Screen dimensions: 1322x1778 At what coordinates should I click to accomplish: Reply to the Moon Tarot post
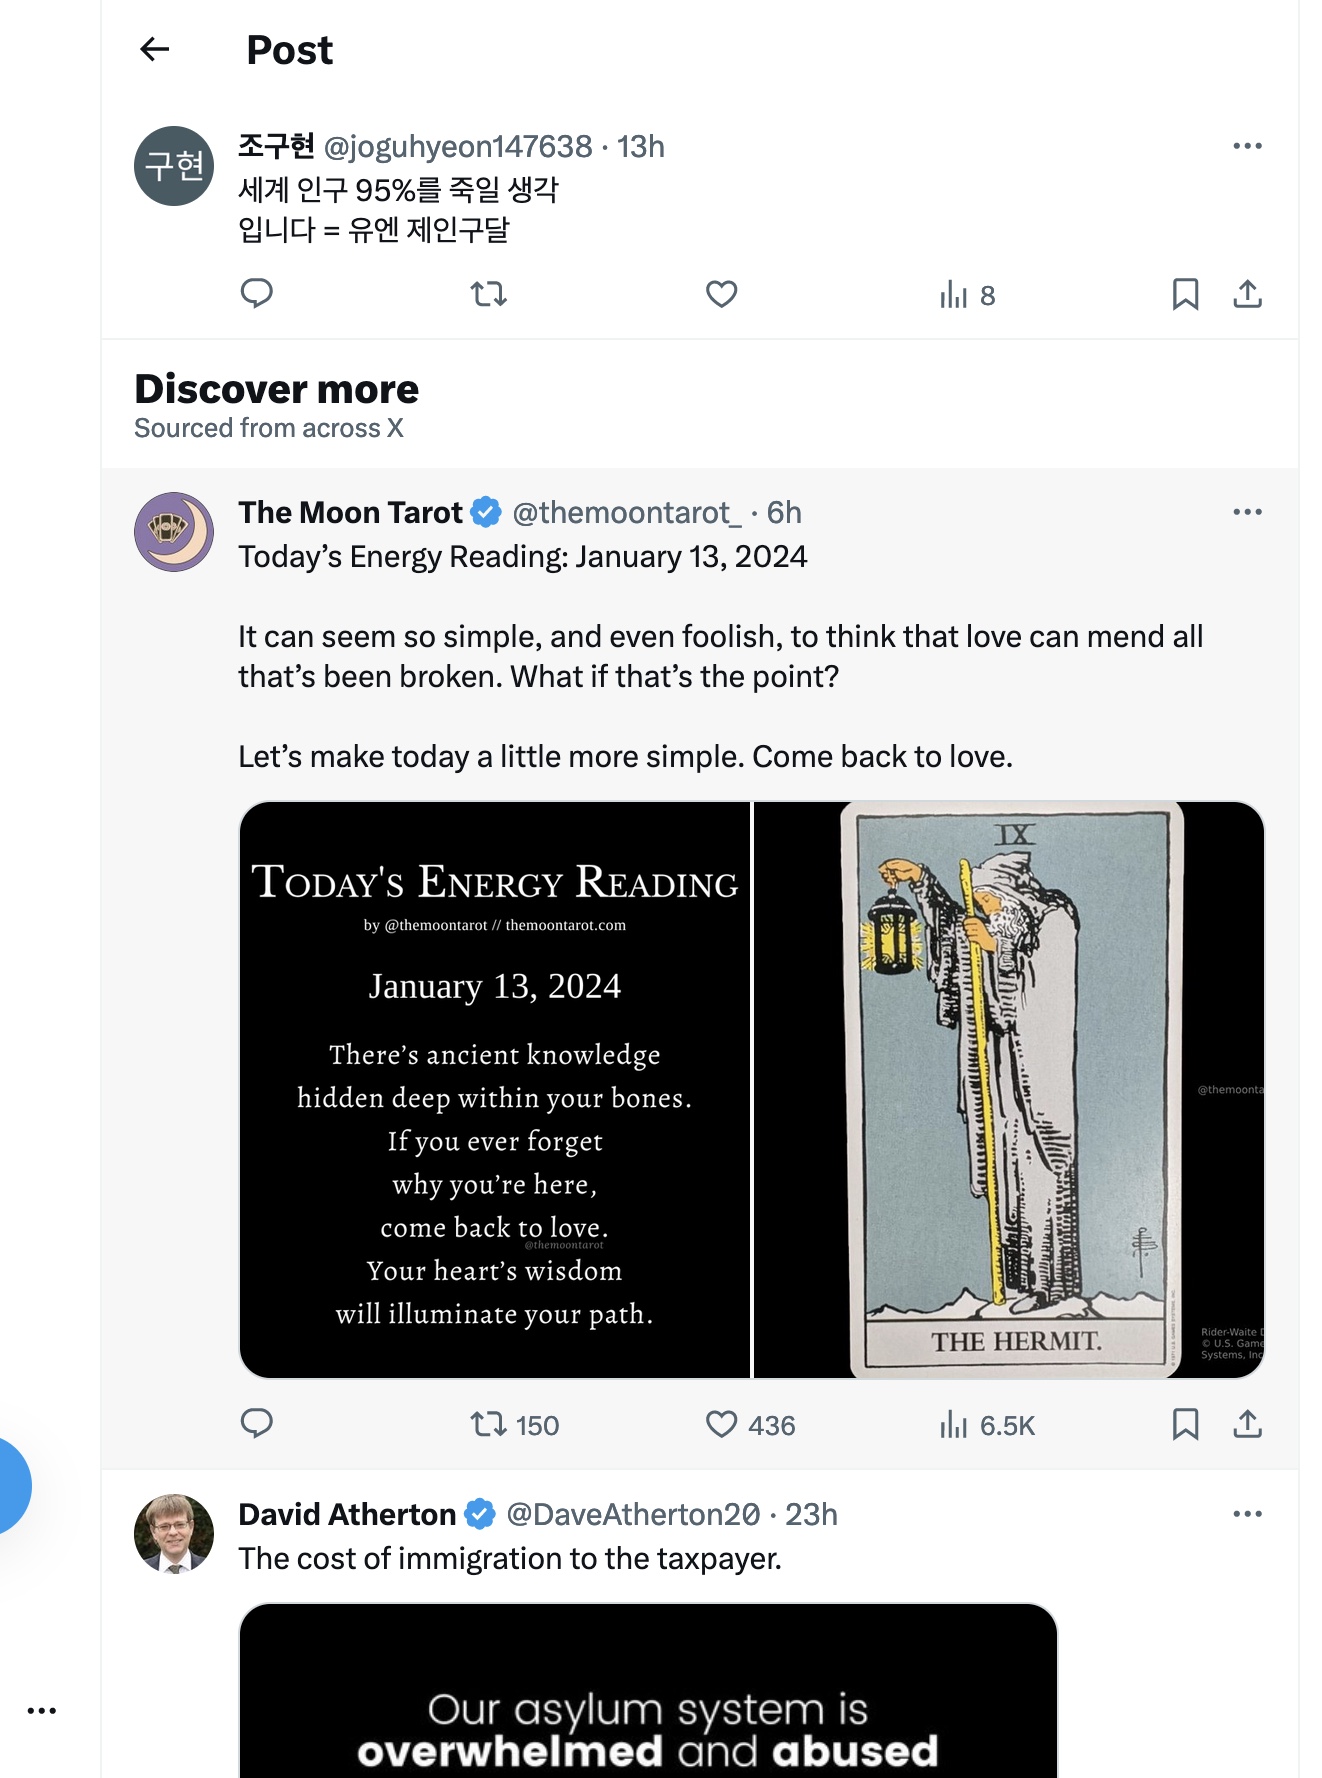click(x=257, y=1424)
